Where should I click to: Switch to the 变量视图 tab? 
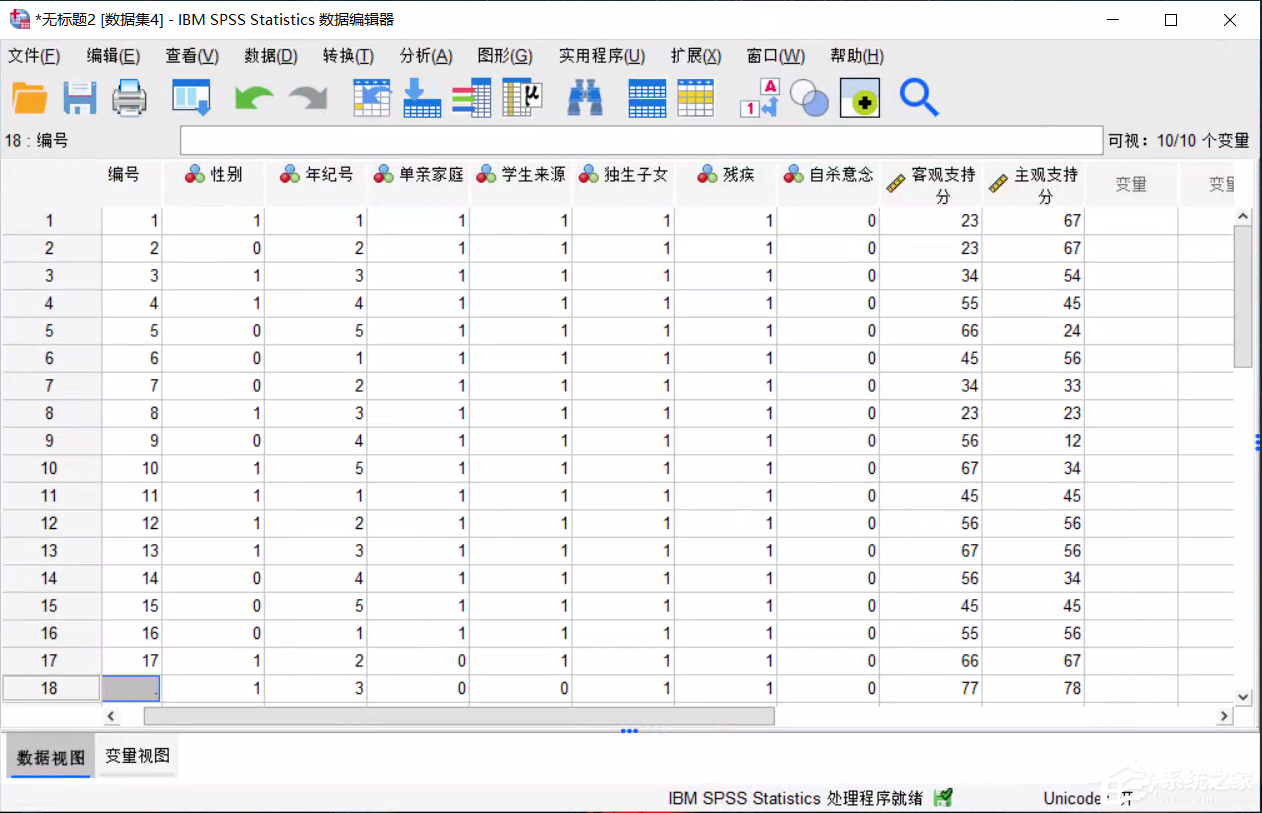[x=138, y=756]
